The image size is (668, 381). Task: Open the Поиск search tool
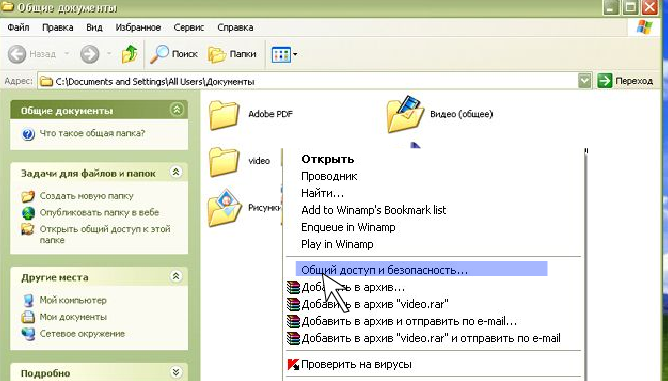click(x=174, y=54)
